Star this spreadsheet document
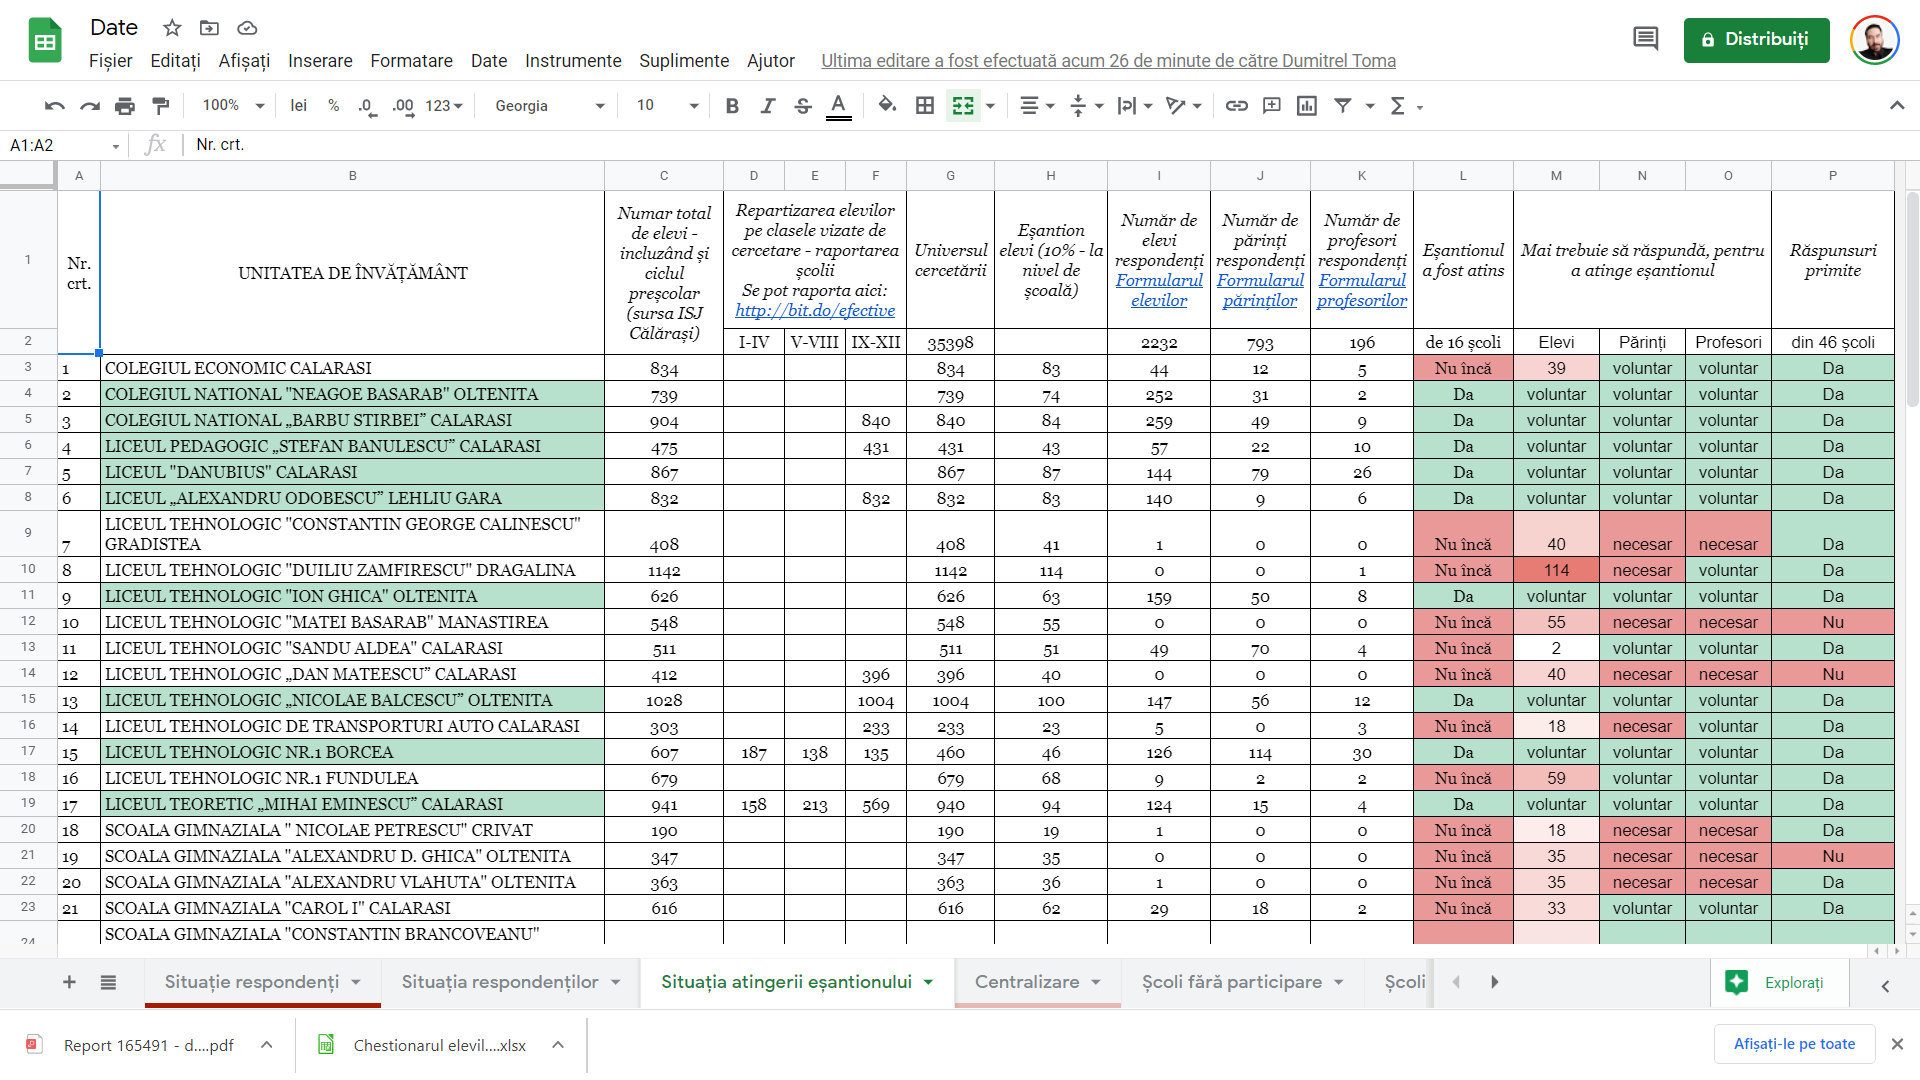Image resolution: width=1920 pixels, height=1080 pixels. click(172, 28)
